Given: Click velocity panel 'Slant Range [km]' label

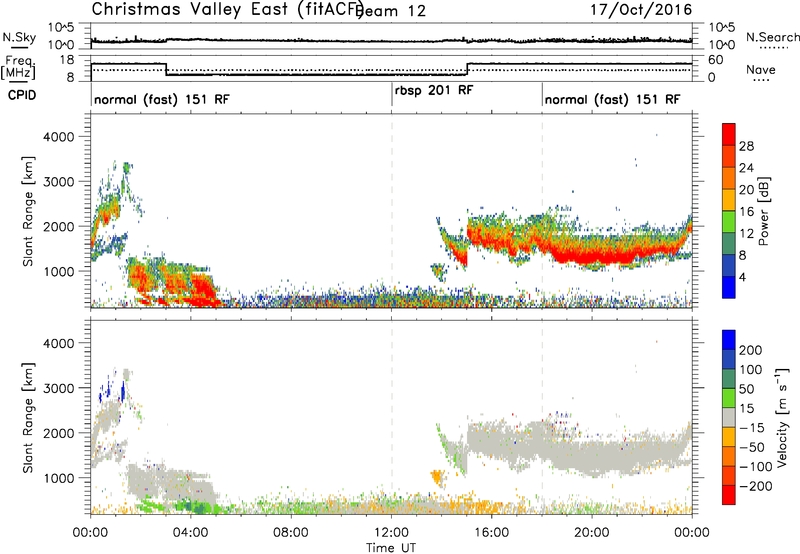Looking at the screenshot, I should [28, 417].
